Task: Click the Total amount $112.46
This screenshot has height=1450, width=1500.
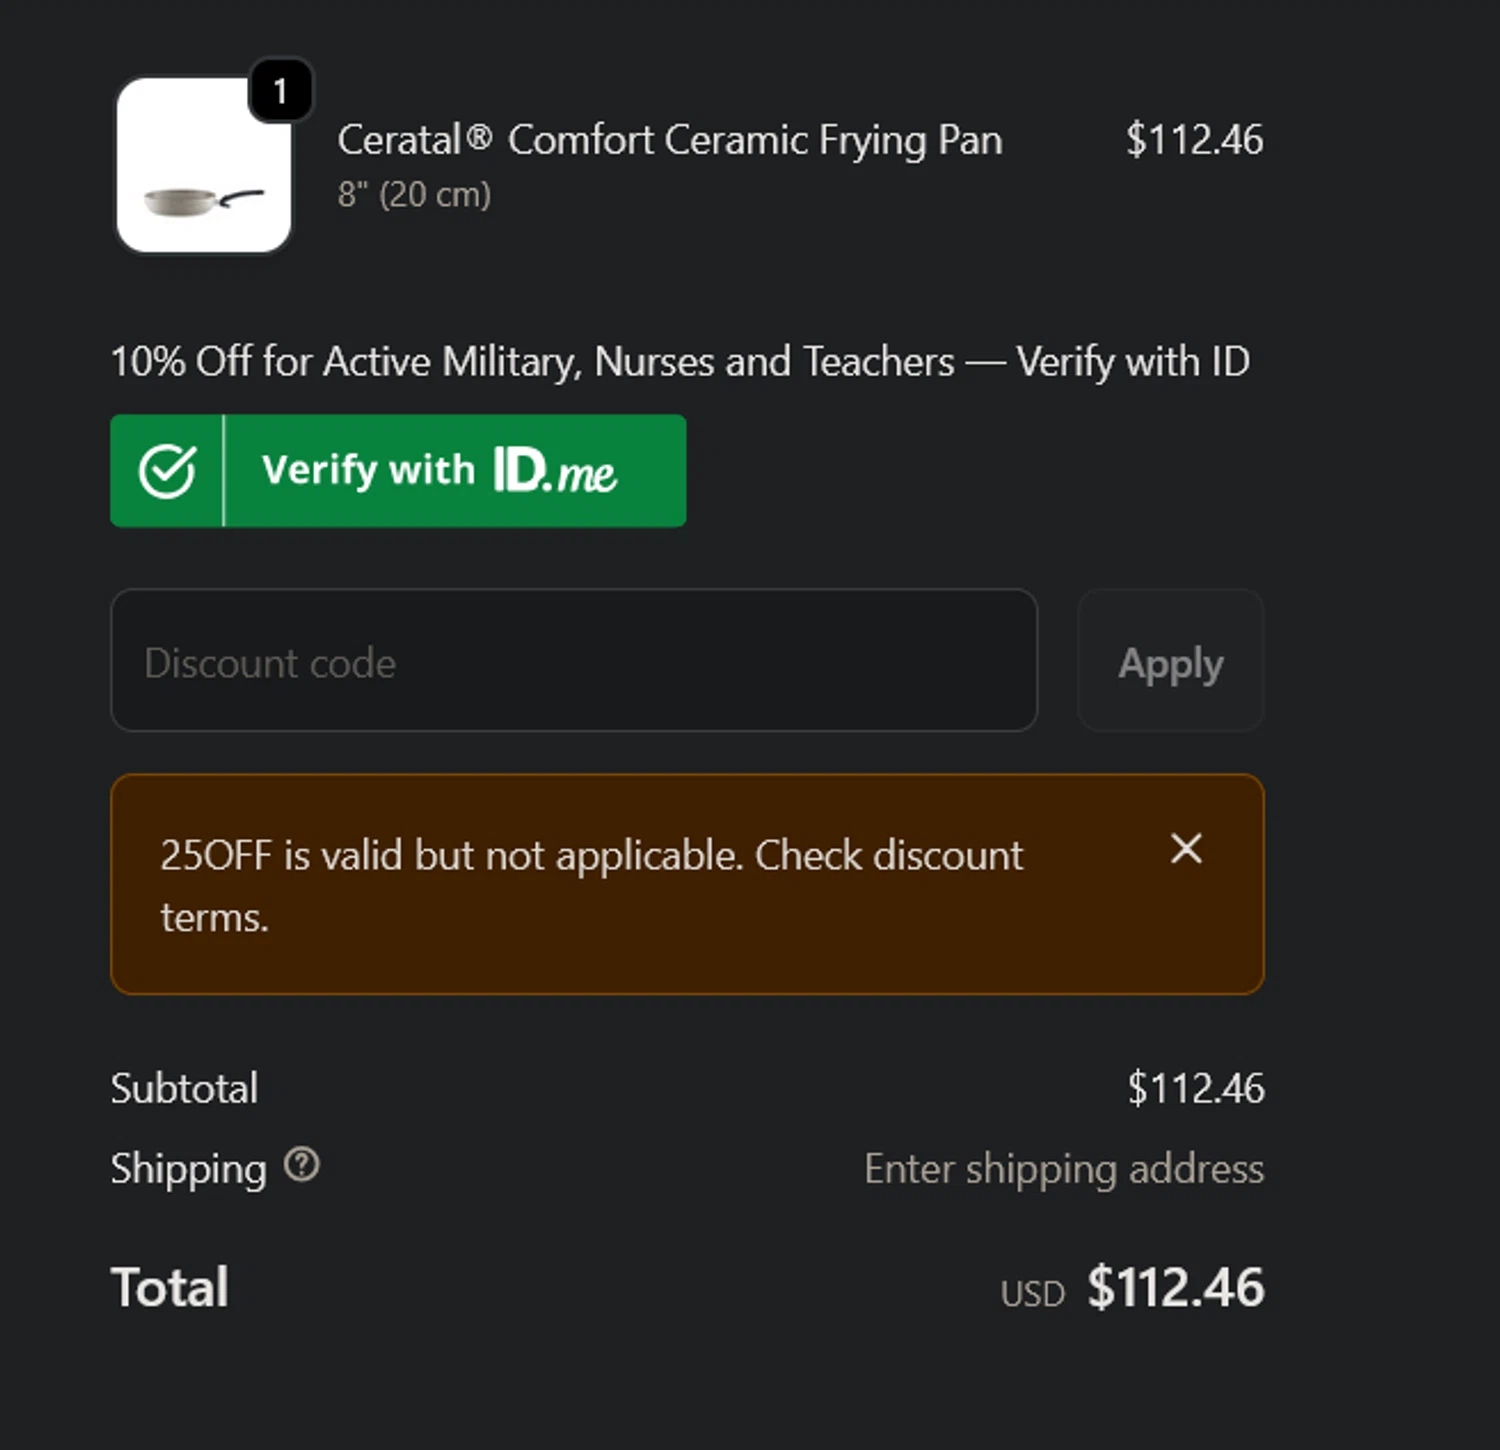Action: [1176, 1287]
